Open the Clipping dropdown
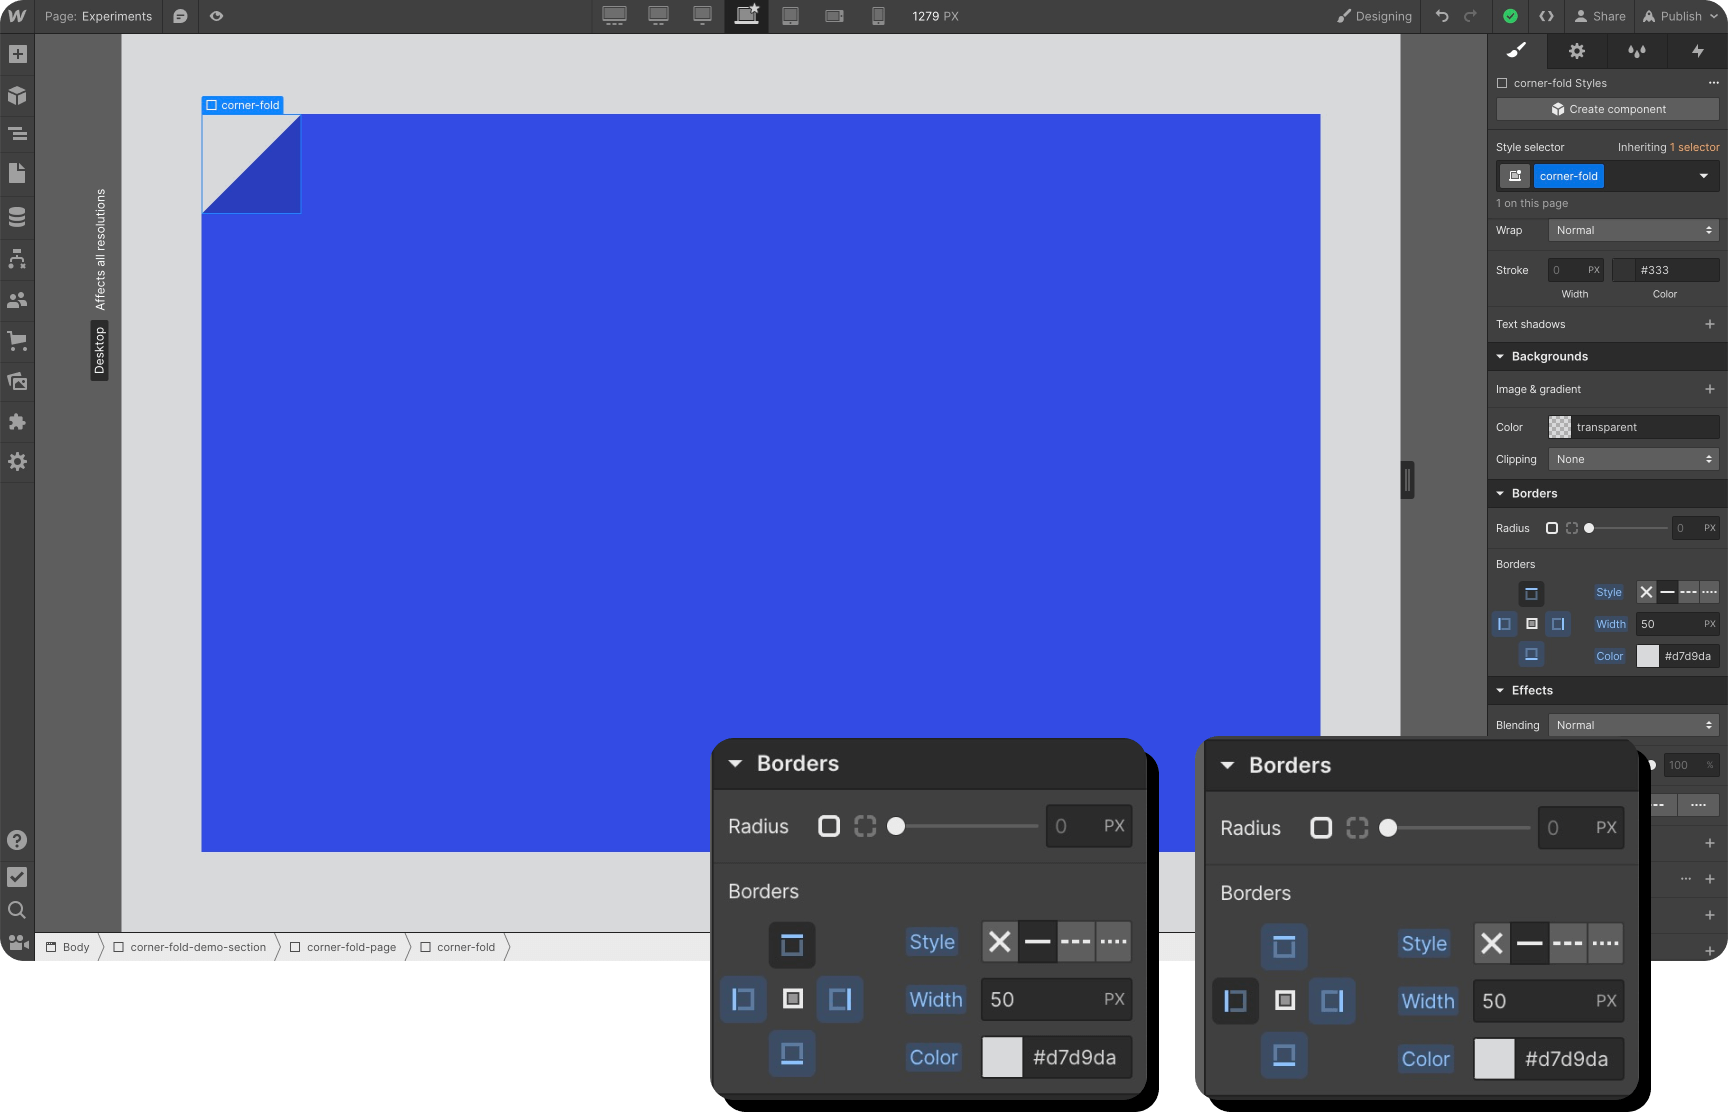Image resolution: width=1728 pixels, height=1112 pixels. 1632,458
